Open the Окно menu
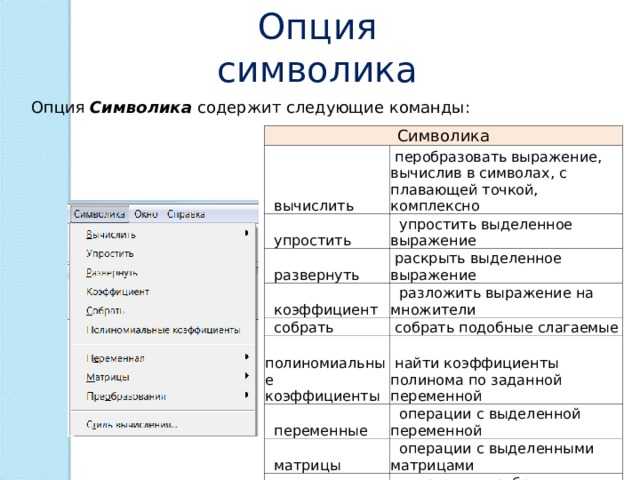The width and height of the screenshot is (640, 480). tap(146, 214)
